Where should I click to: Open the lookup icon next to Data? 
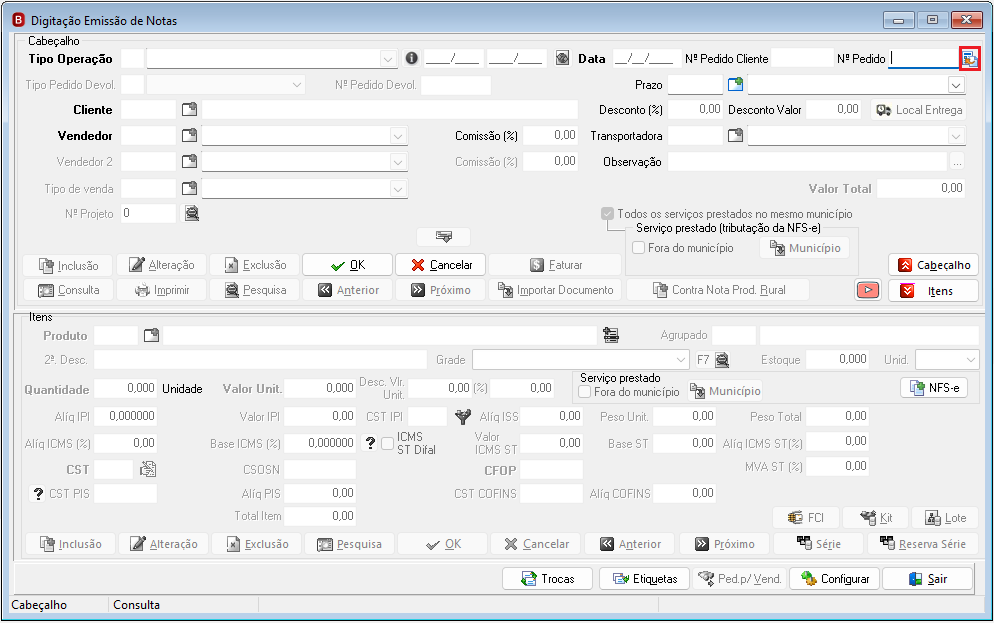coord(562,58)
